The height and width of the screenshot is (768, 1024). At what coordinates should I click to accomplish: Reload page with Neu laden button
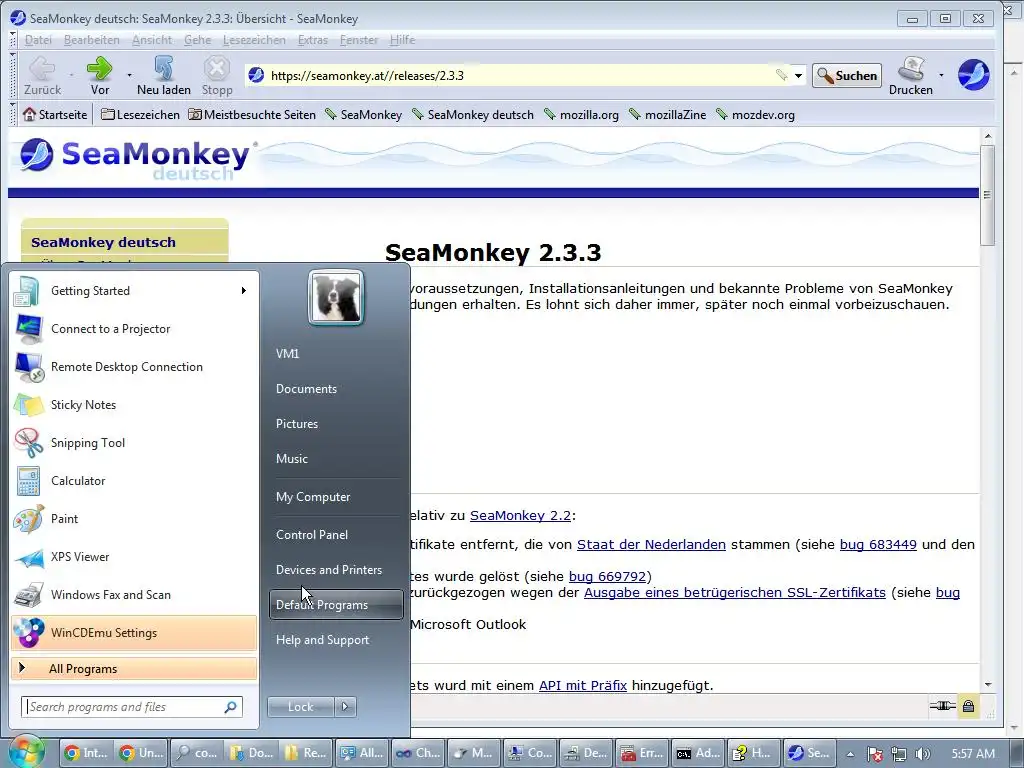(164, 75)
